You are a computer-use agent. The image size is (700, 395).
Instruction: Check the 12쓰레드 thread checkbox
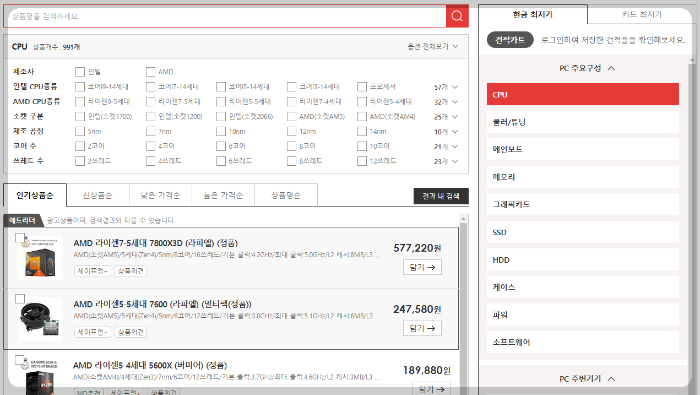coord(362,161)
